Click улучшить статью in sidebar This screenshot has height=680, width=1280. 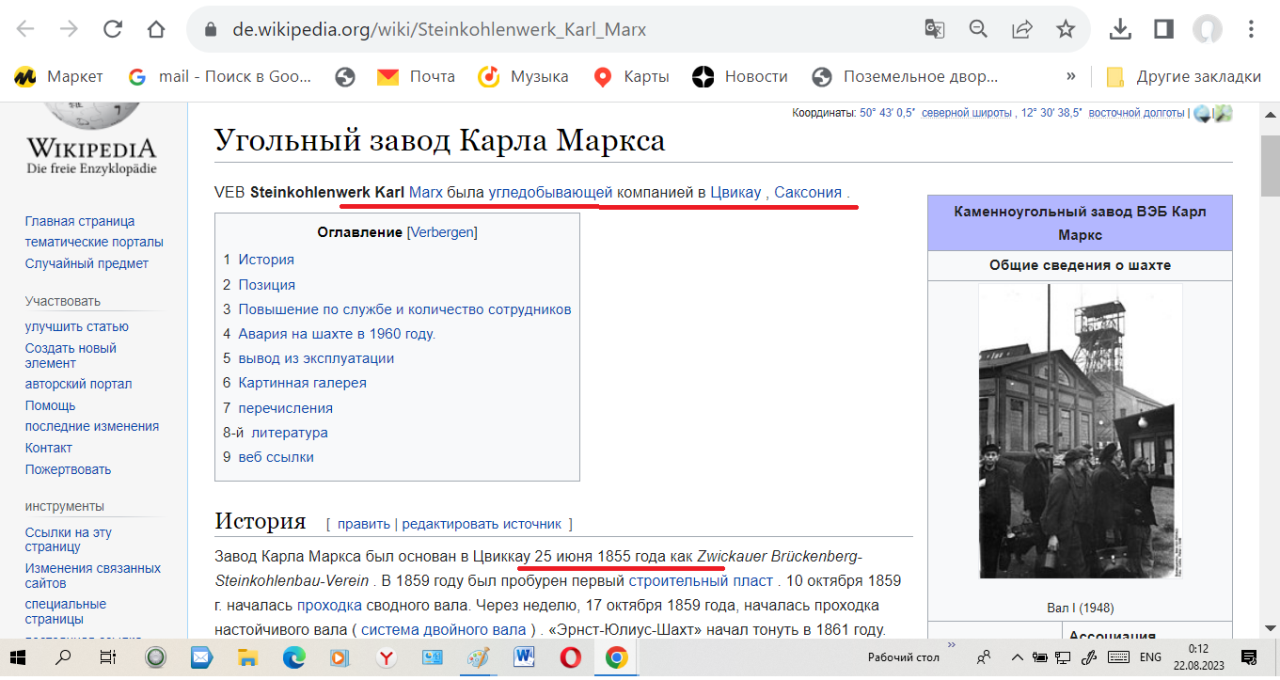point(77,326)
